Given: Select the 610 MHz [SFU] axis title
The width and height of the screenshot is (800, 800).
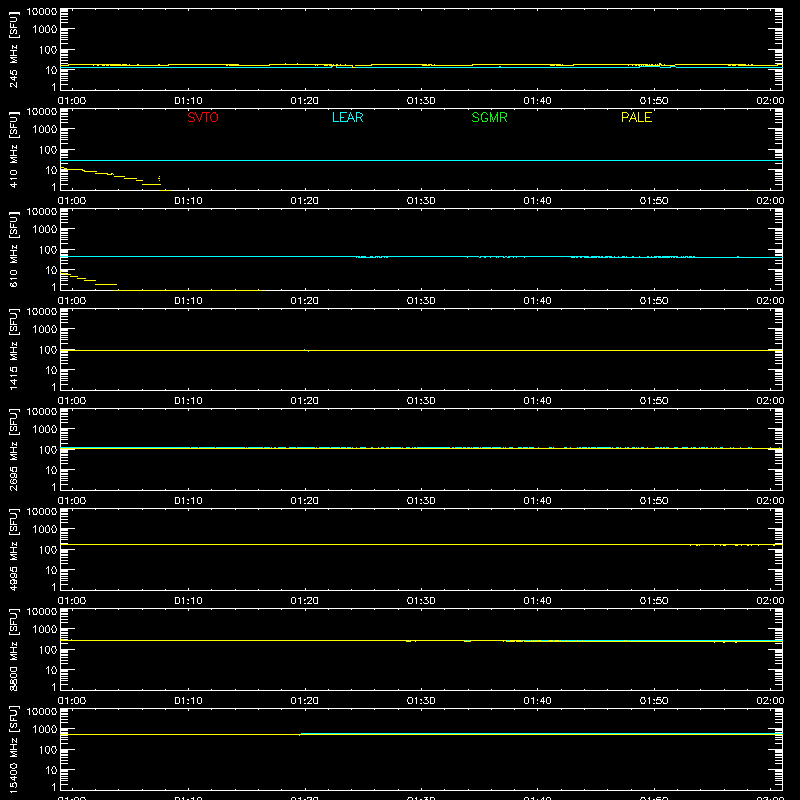Looking at the screenshot, I should coord(13,249).
